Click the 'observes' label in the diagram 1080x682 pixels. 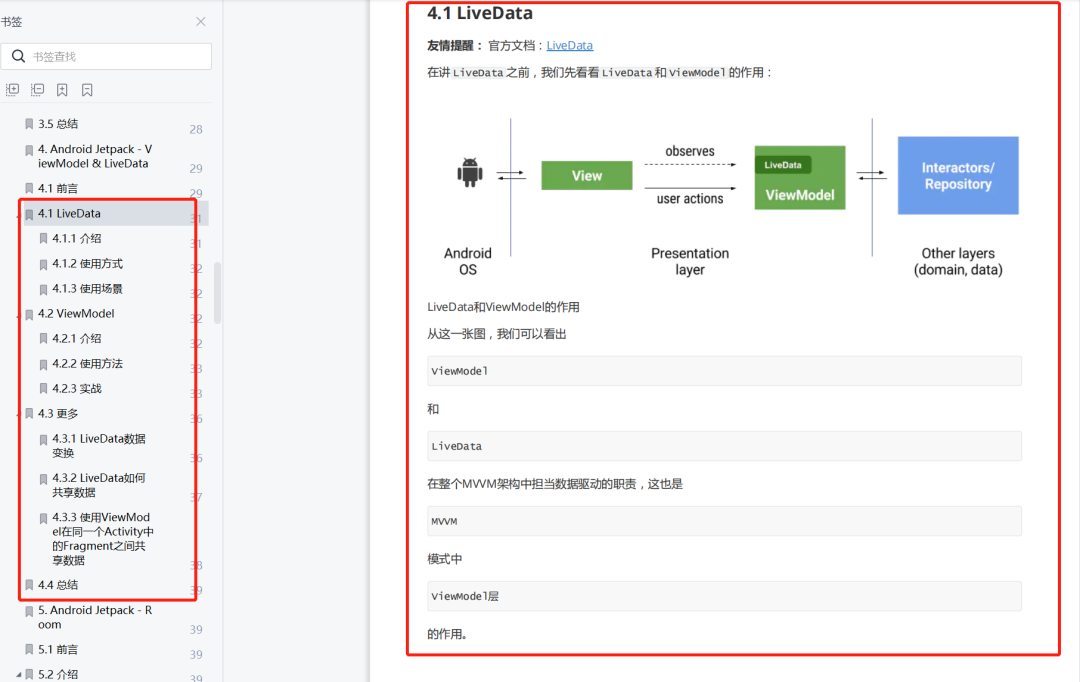[x=689, y=151]
